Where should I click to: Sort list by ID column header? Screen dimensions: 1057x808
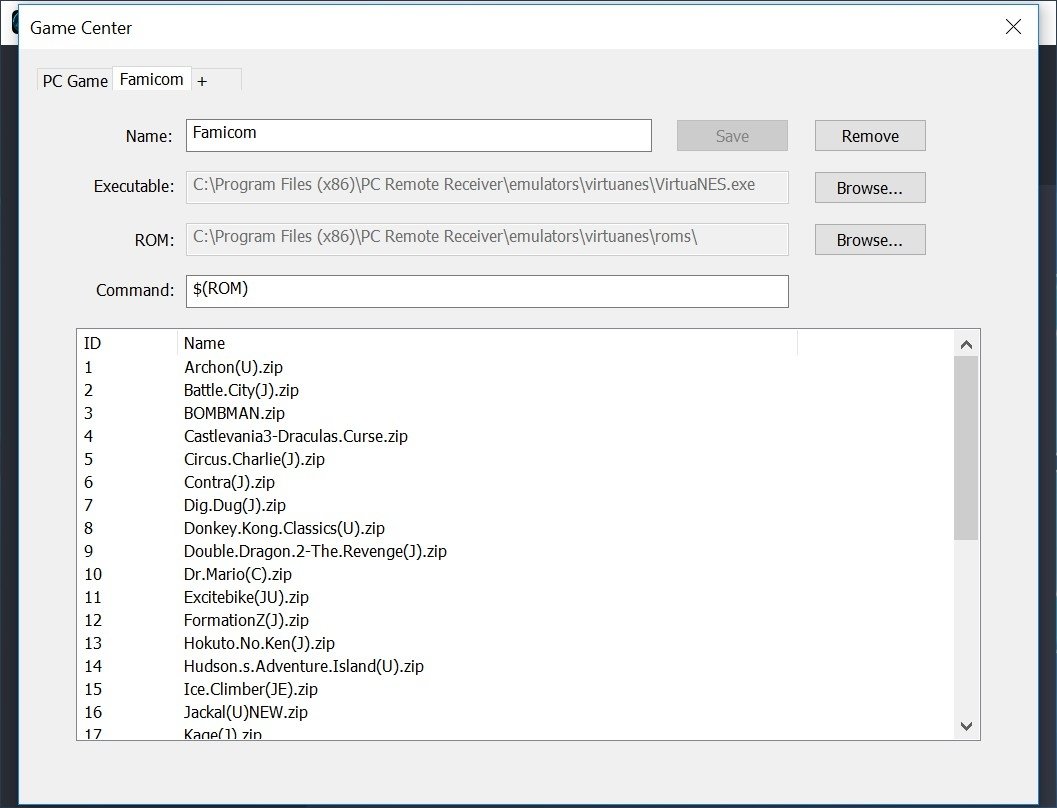127,343
